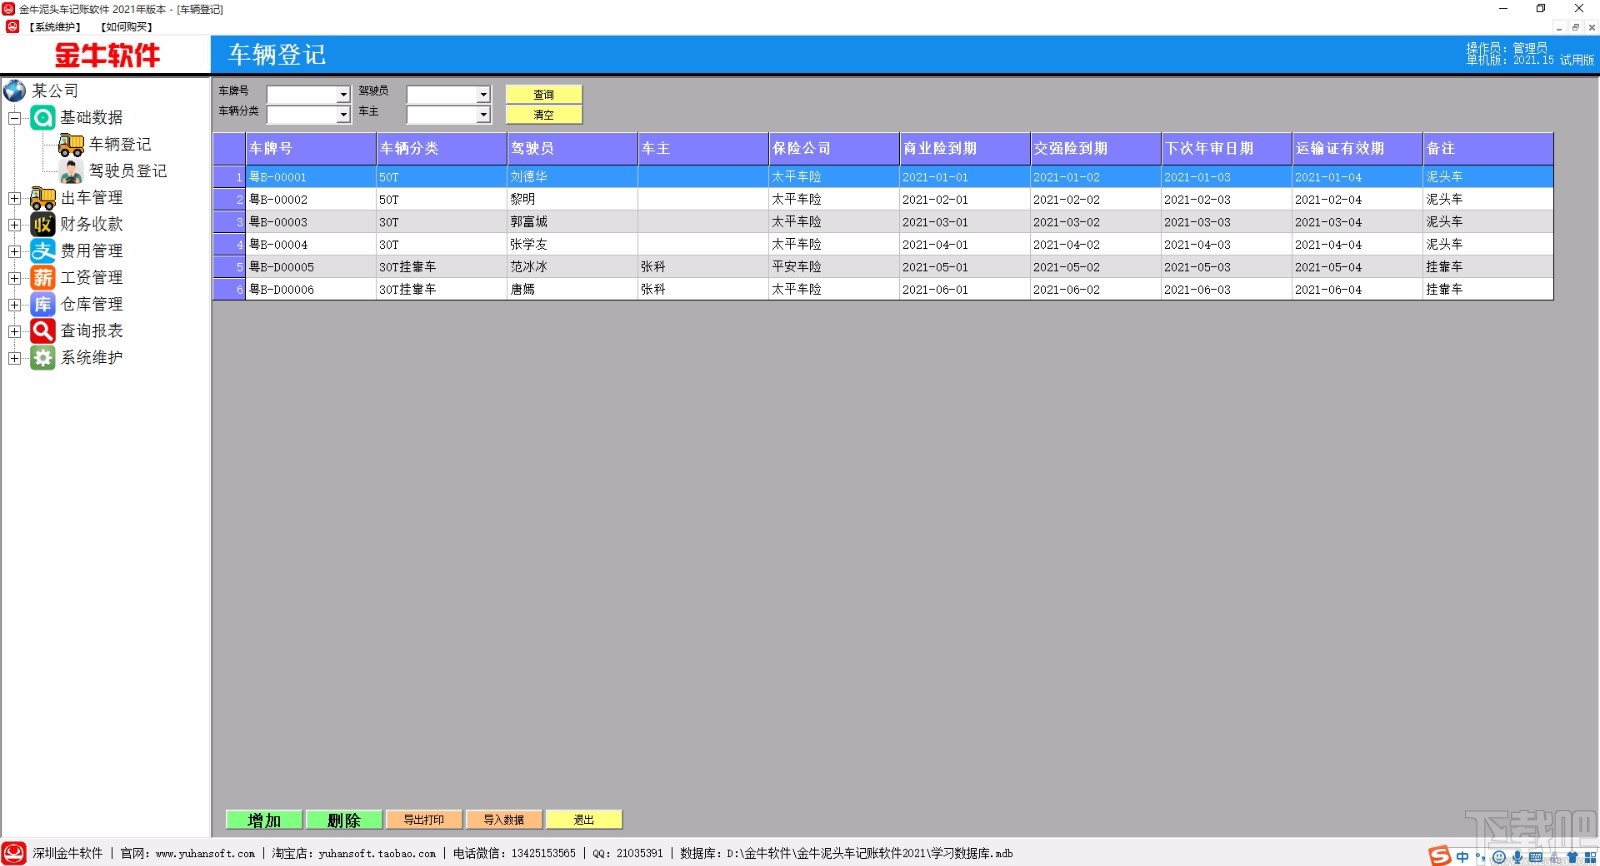Click the 查询 search button
This screenshot has height=866, width=1600.
[544, 94]
